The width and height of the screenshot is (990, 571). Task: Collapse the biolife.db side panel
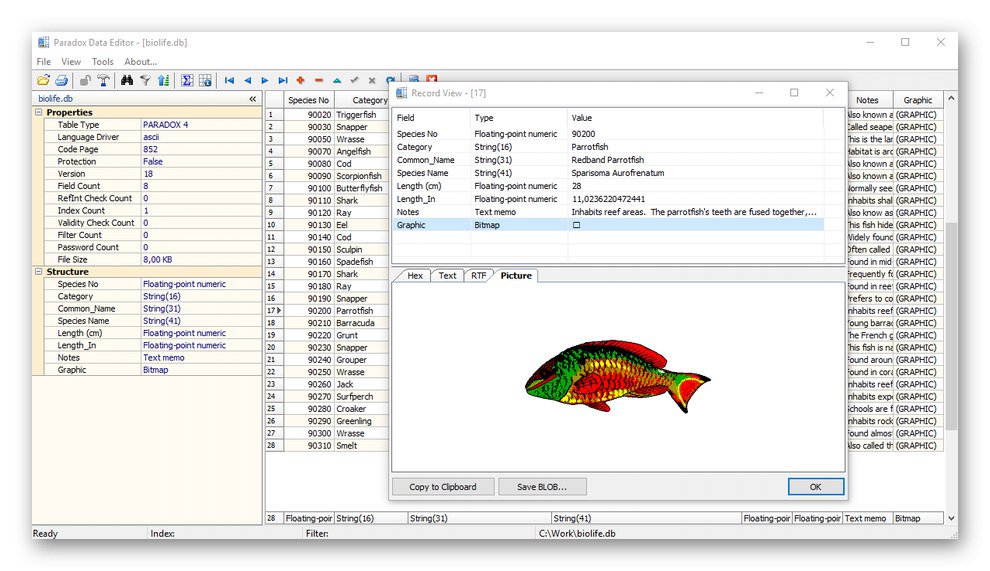[252, 99]
